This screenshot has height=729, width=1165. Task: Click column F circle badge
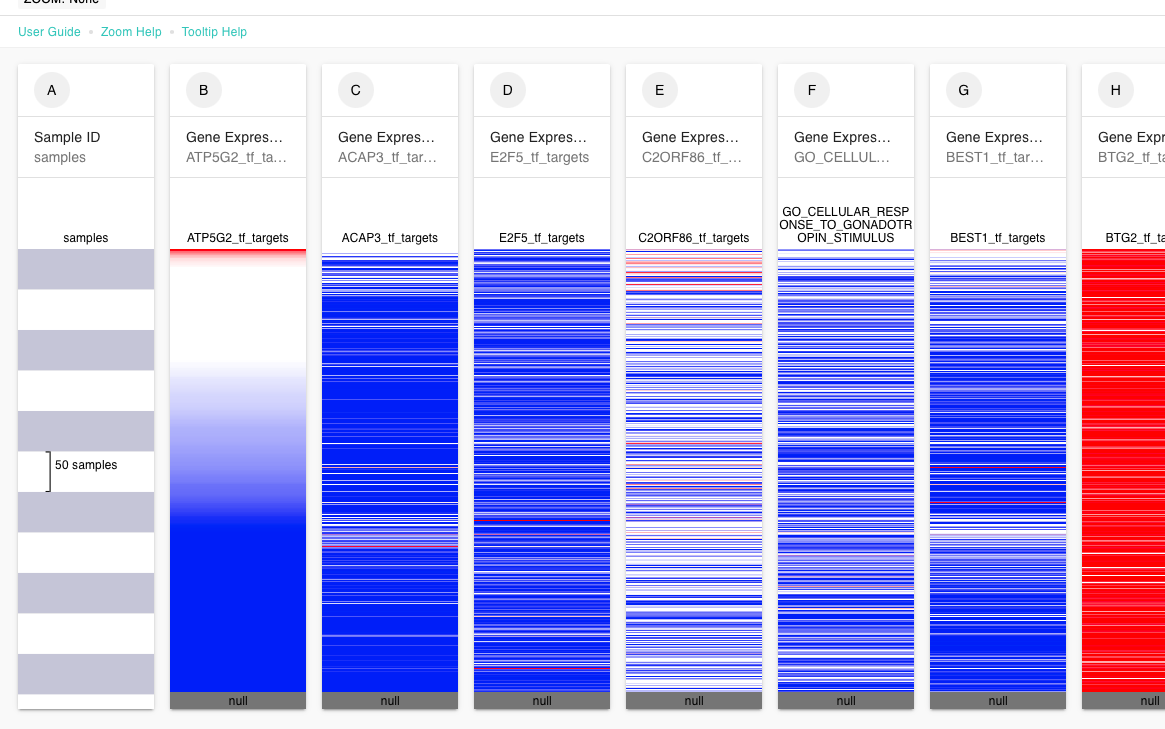[x=811, y=90]
